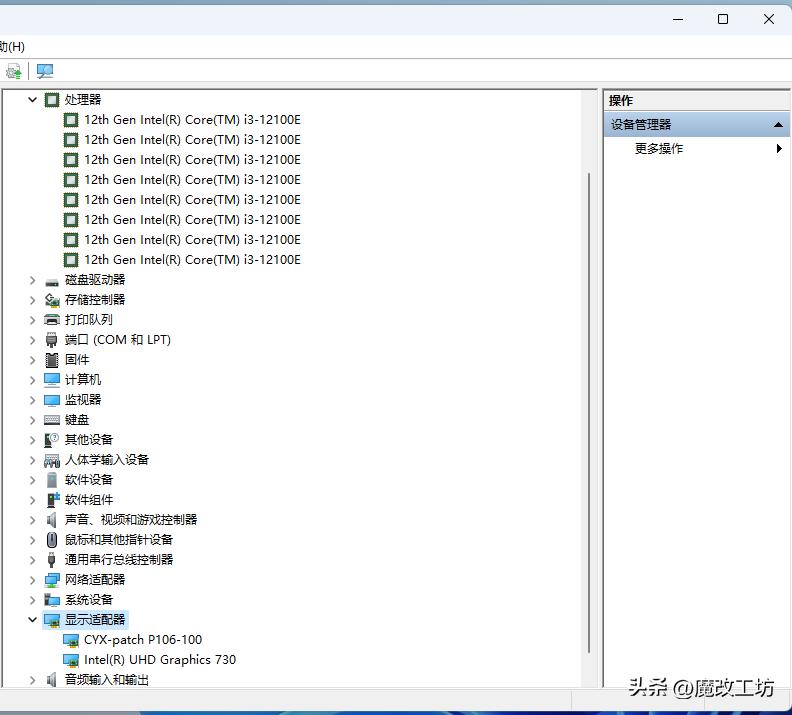Click the 人体学输入设备 icon

tap(52, 461)
